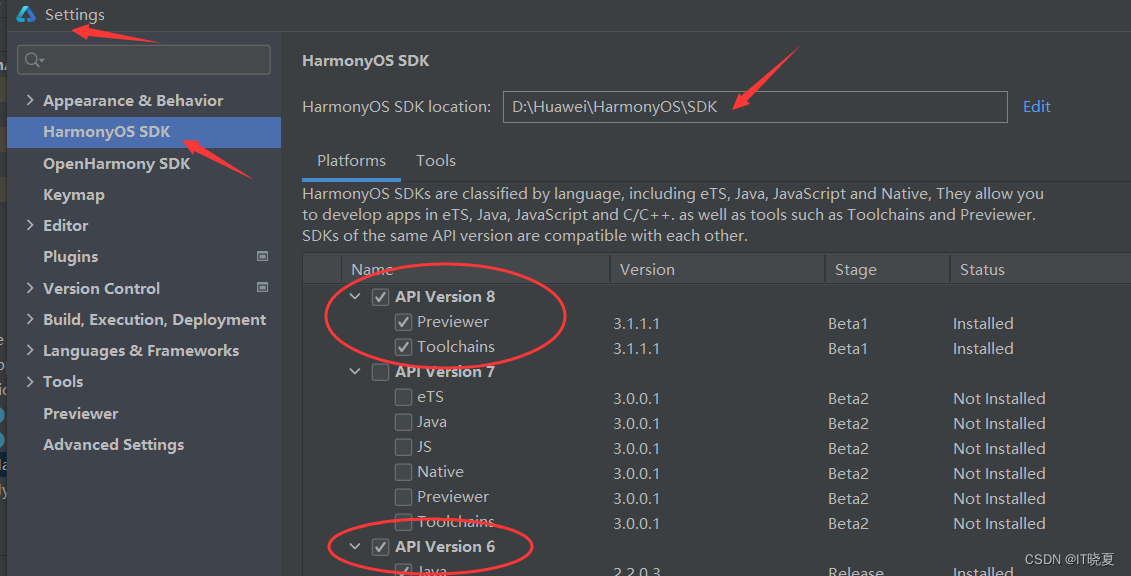Check Previewer checkbox under API Version 7
Screen dimensions: 1131x576
coord(403,497)
